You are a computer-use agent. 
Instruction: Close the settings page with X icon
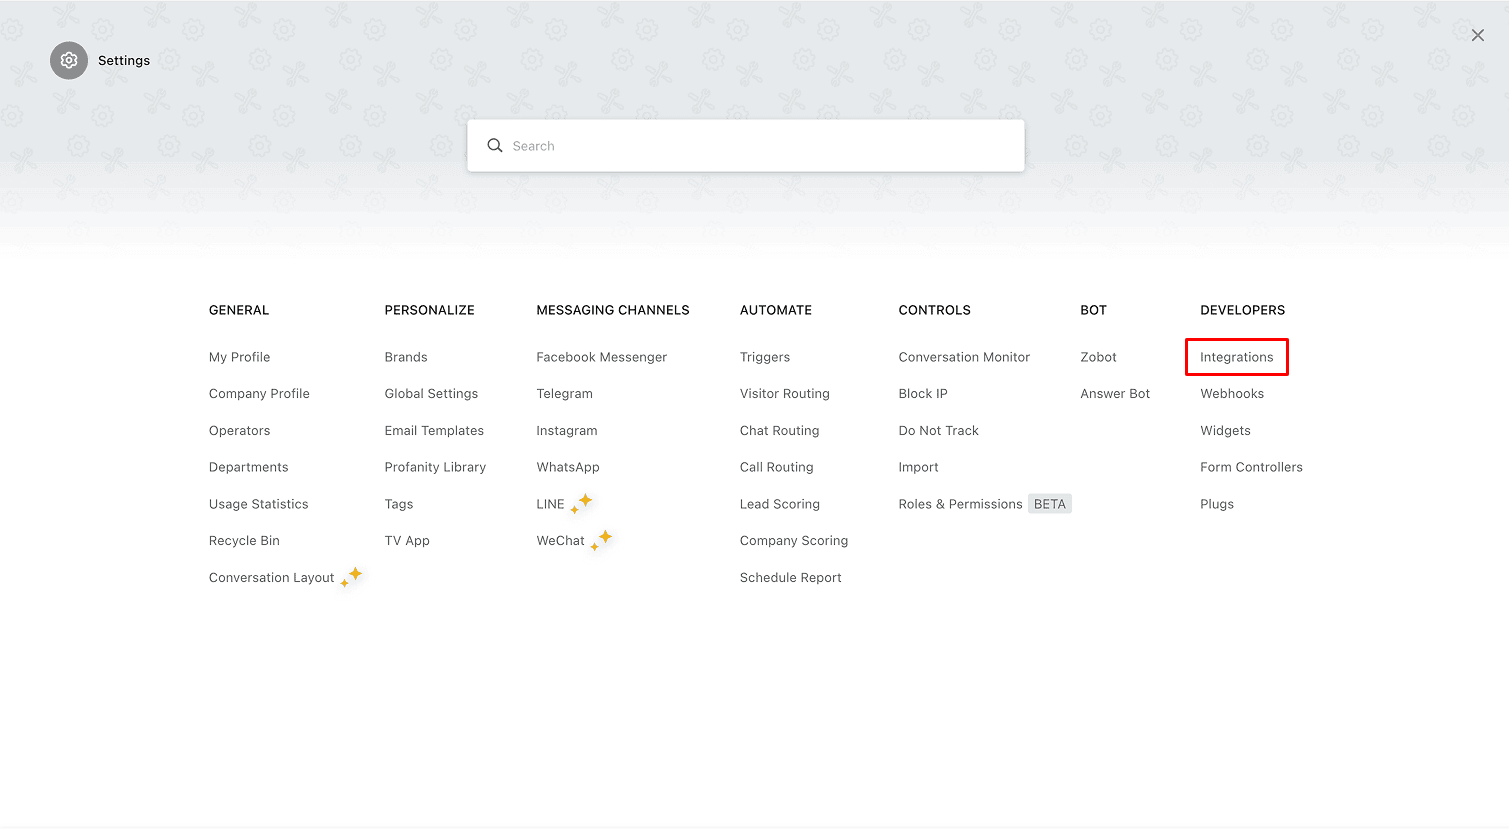click(x=1478, y=35)
